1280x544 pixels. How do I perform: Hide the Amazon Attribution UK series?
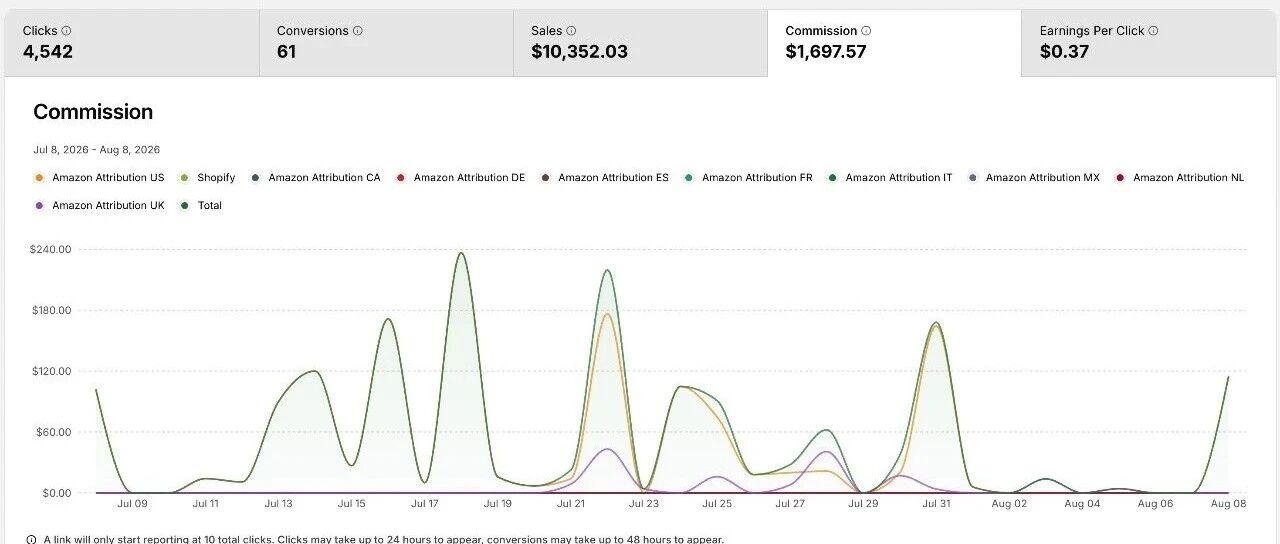[x=99, y=206]
